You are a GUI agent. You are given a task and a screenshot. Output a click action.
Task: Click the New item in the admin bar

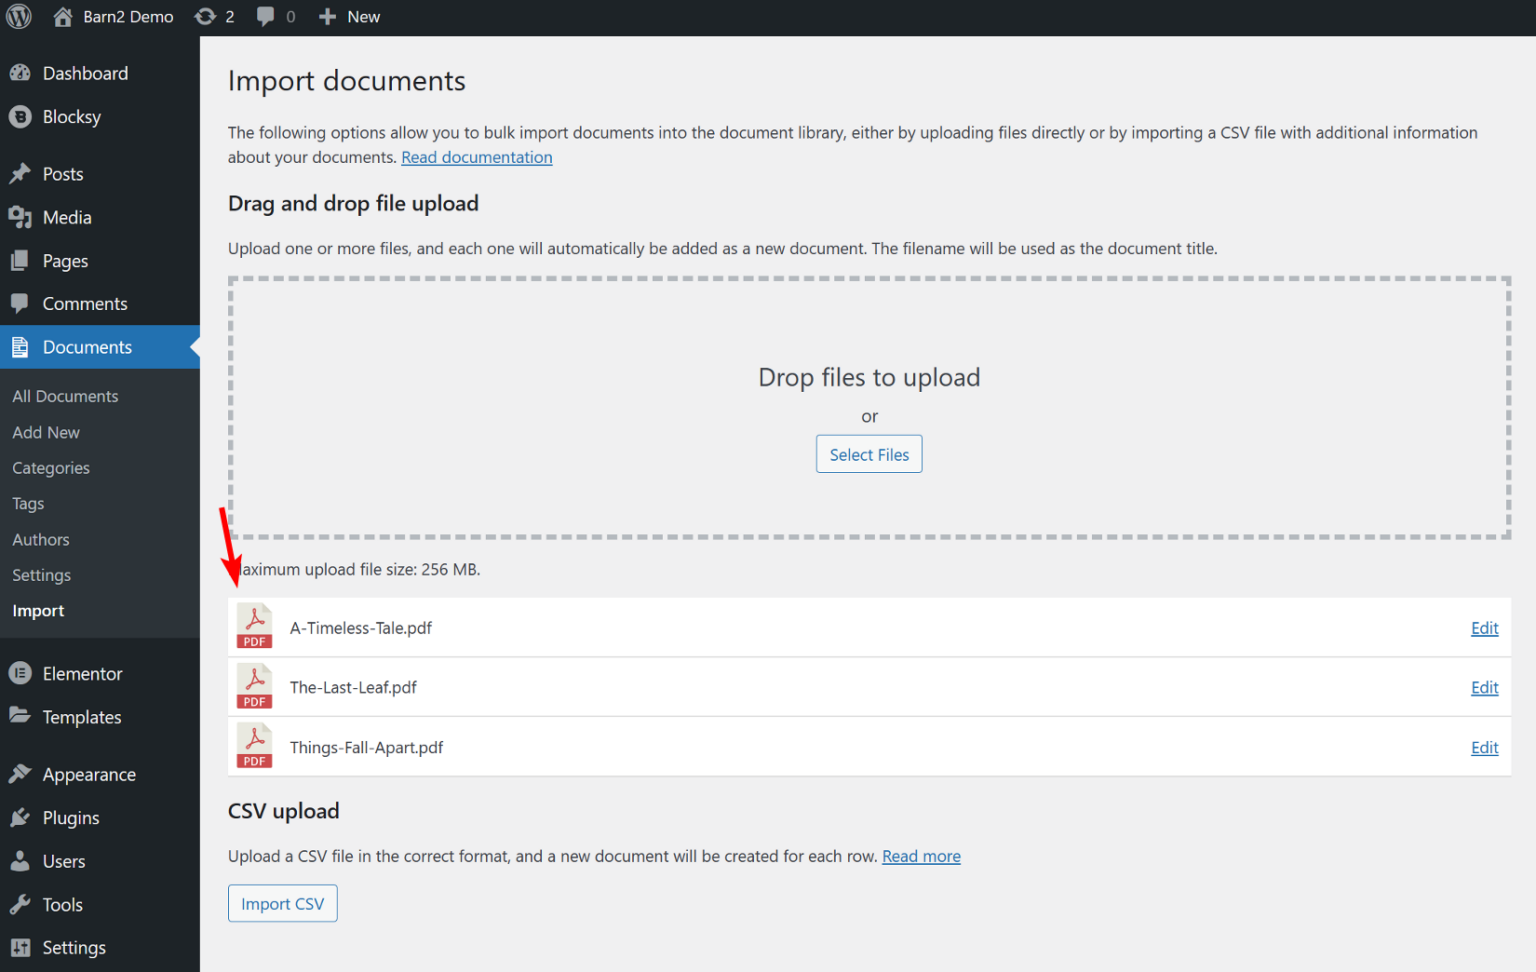(349, 16)
